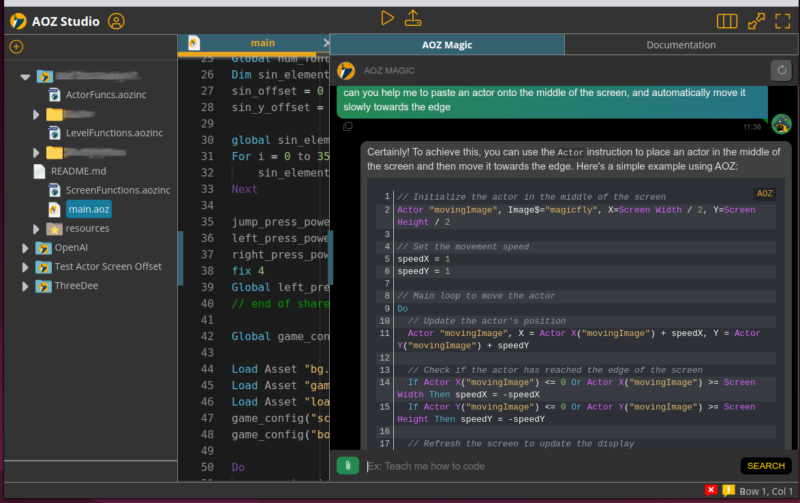Expand the Test Actor Screen Offset project
800x503 pixels.
pyautogui.click(x=24, y=267)
